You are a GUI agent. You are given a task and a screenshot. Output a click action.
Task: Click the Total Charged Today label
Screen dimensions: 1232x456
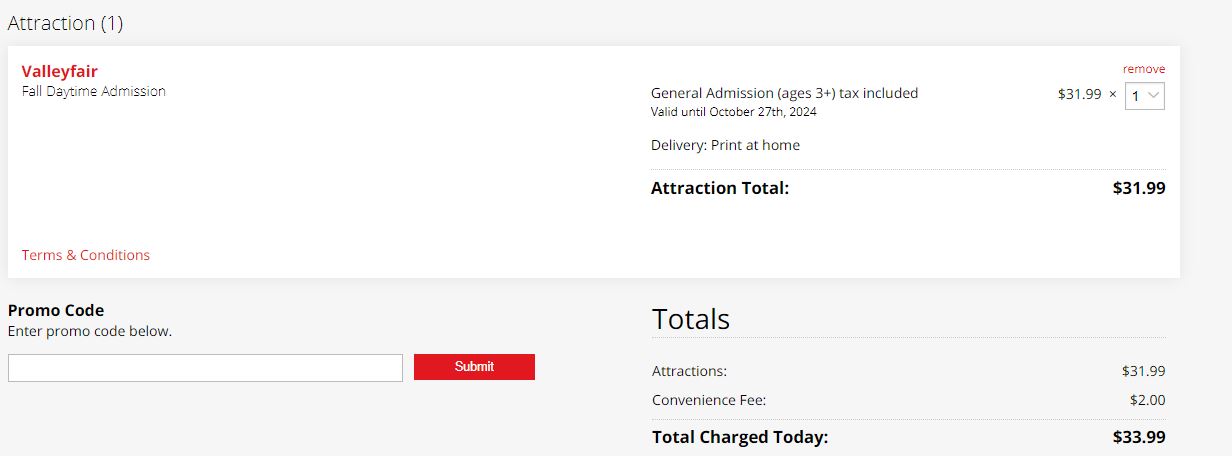pos(740,437)
